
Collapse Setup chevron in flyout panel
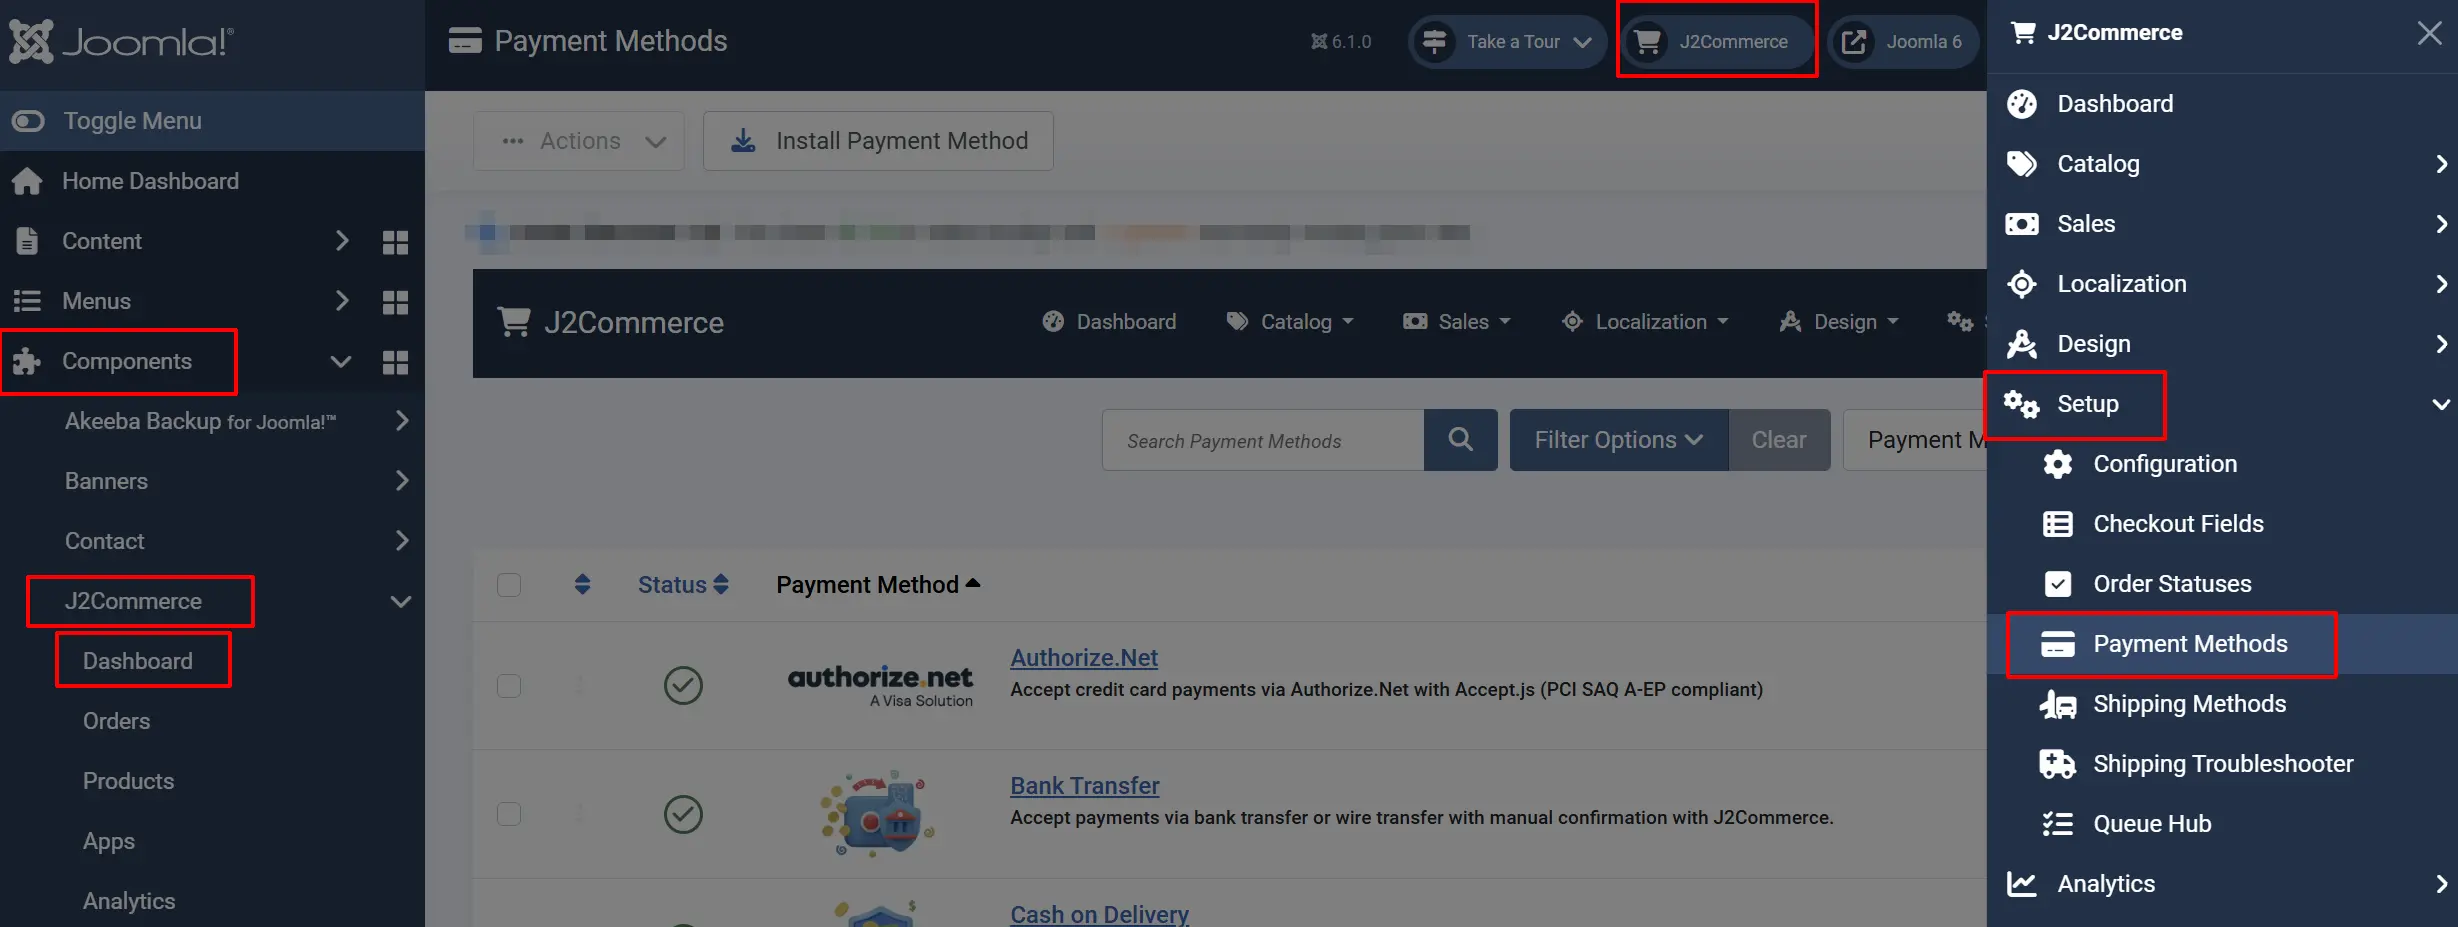click(x=2441, y=404)
